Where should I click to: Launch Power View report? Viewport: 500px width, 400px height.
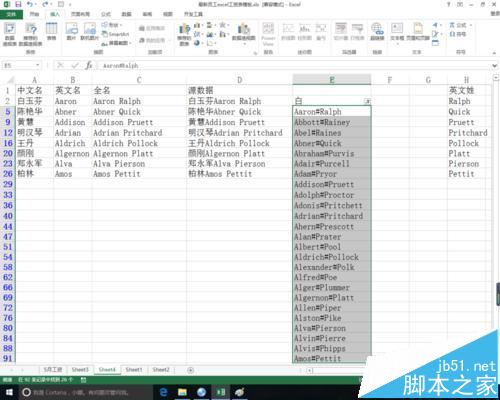pyautogui.click(x=268, y=34)
